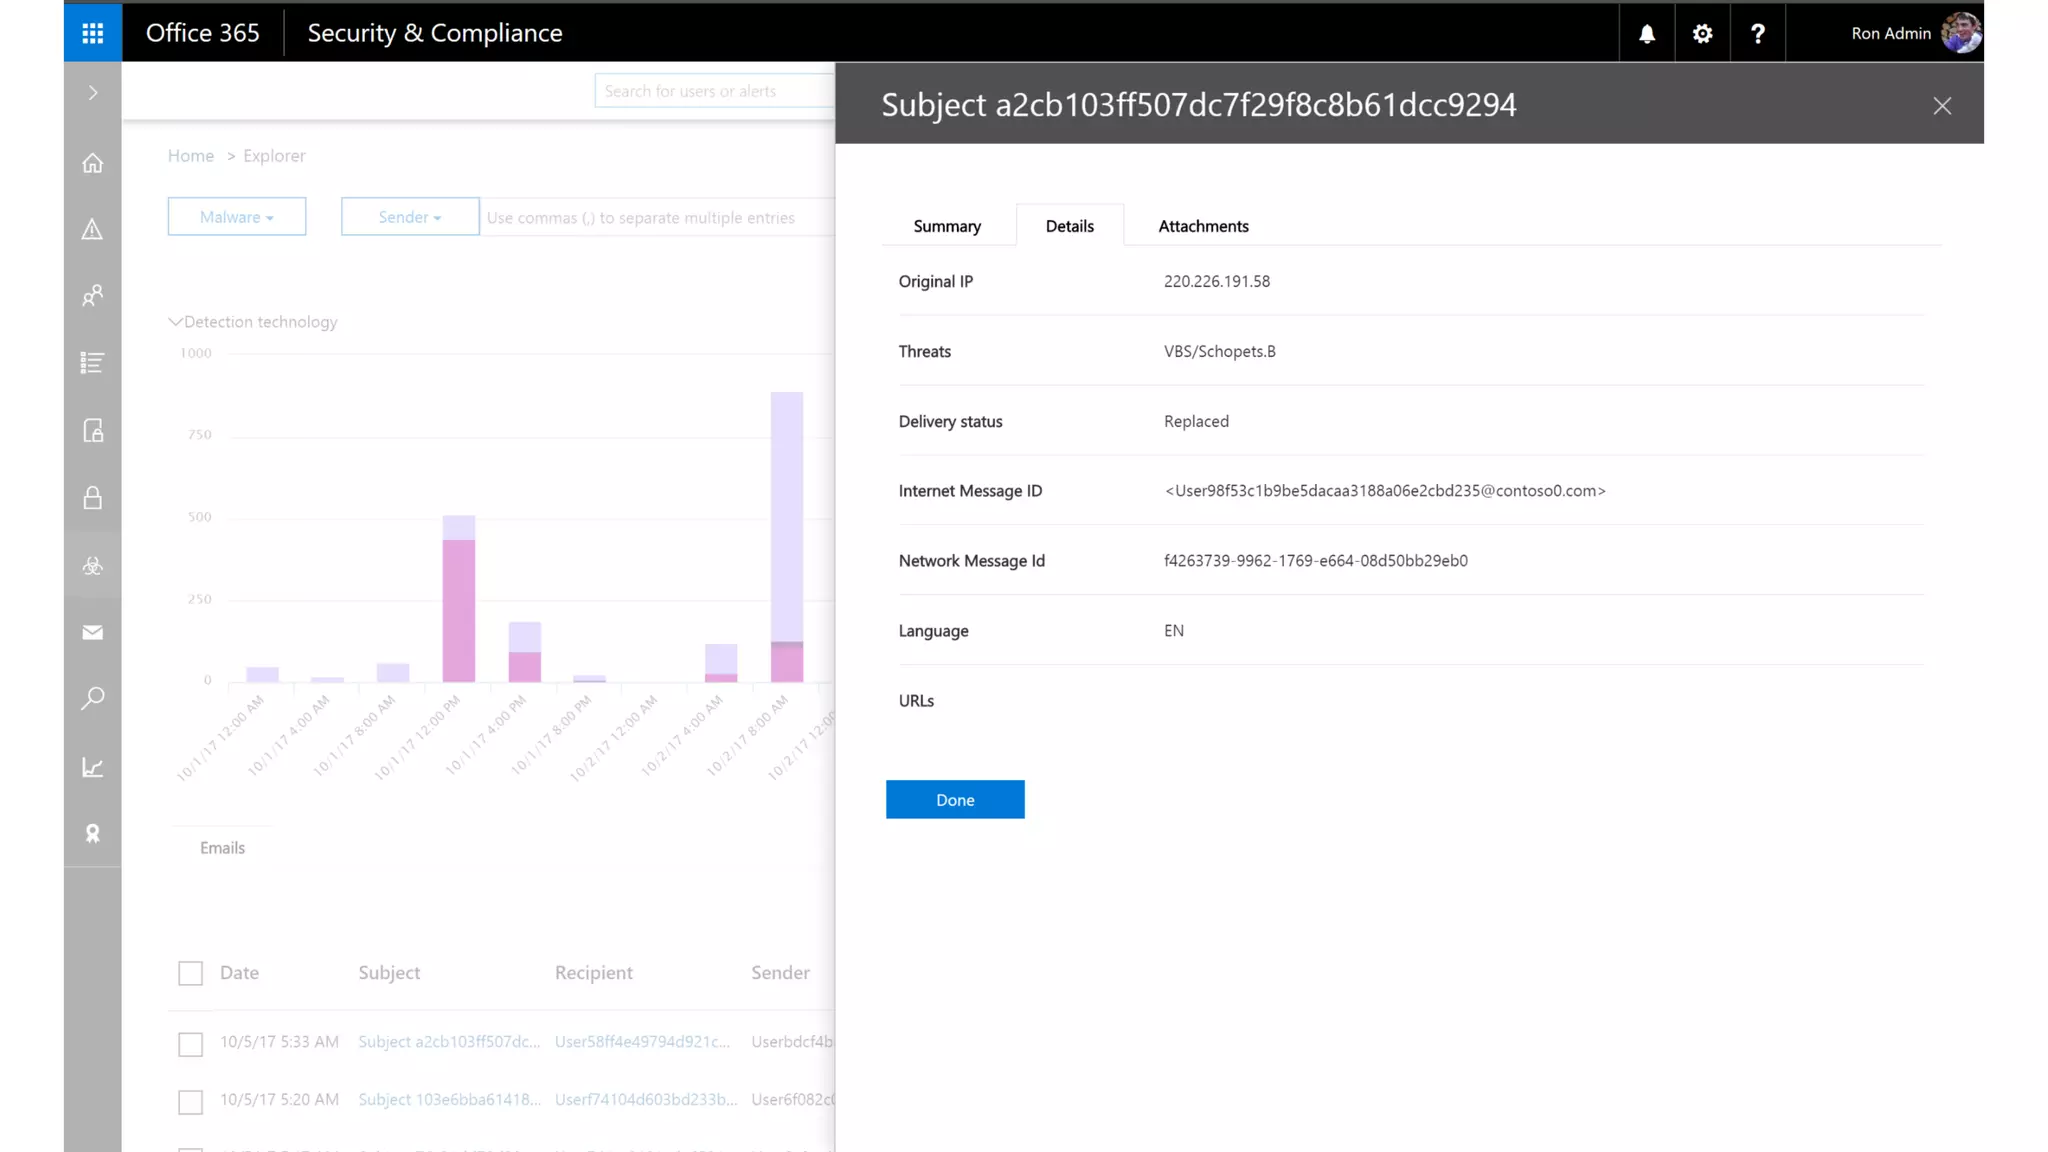Screen dimensions: 2048x1152
Task: Open Threat management biohazard icon
Action: pyautogui.click(x=93, y=566)
